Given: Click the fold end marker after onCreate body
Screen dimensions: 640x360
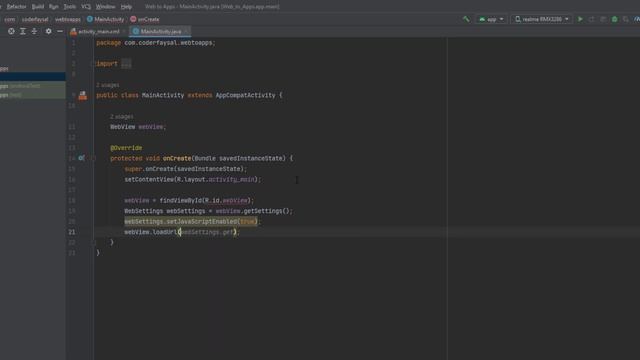Looking at the screenshot, I should (x=93, y=242).
